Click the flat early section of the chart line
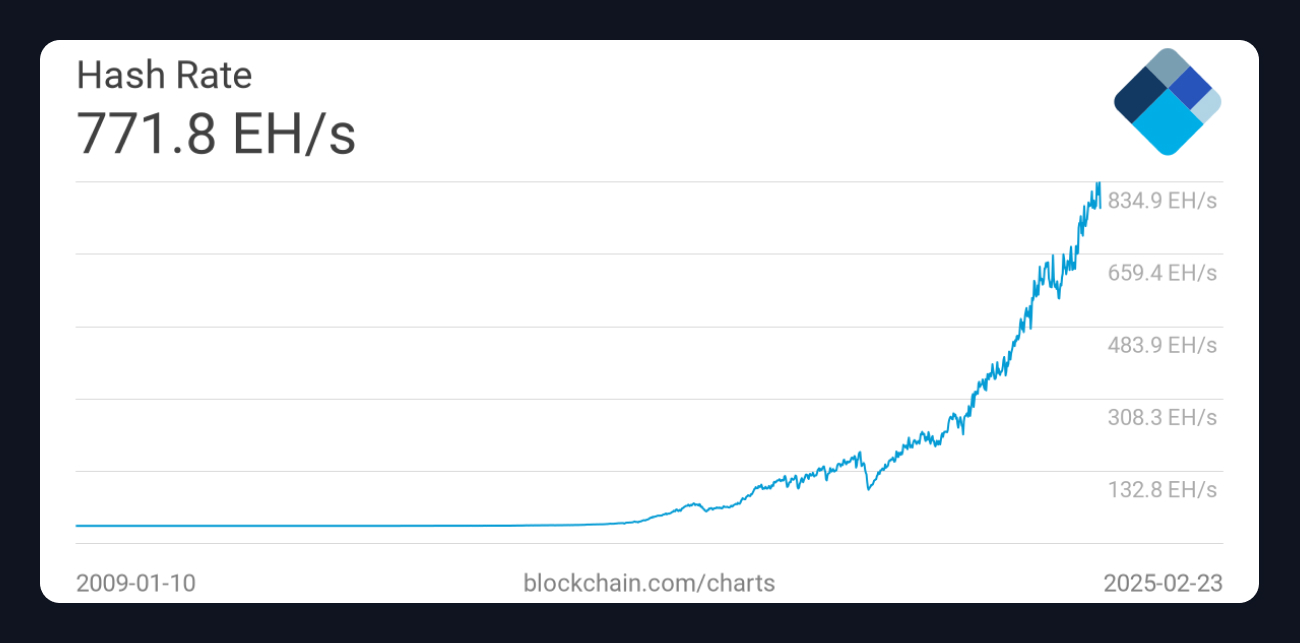The image size is (1300, 643). pos(300,525)
